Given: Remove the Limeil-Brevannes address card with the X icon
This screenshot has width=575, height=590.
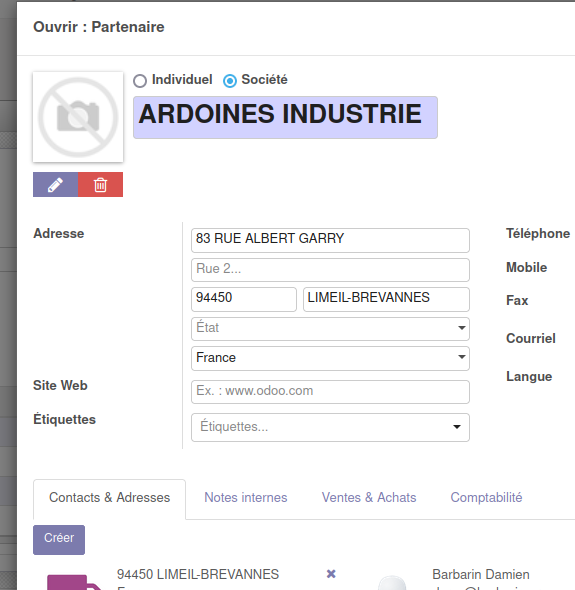Looking at the screenshot, I should 331,574.
